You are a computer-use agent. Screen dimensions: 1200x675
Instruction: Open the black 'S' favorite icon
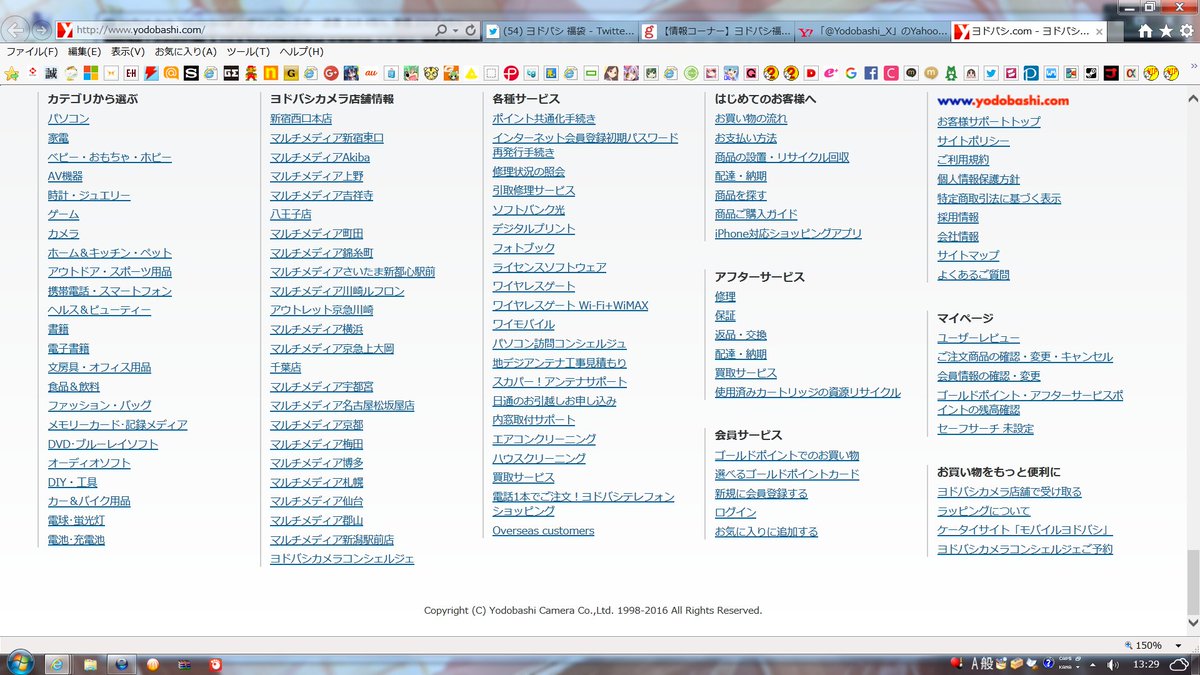coord(191,73)
